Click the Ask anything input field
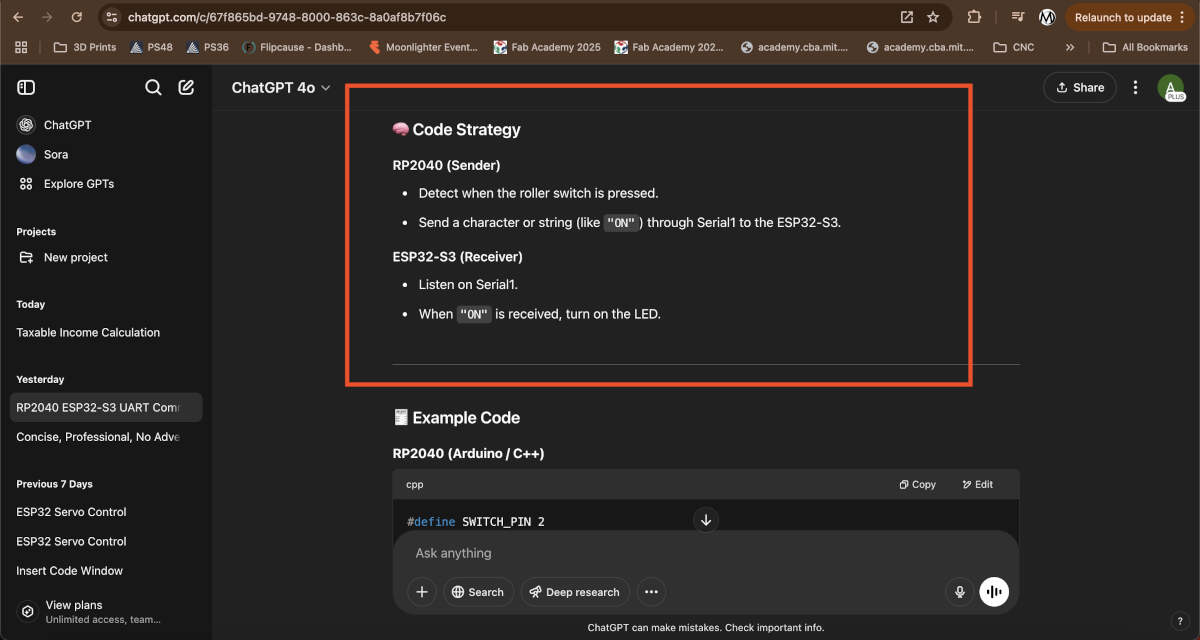The height and width of the screenshot is (640, 1200). (x=705, y=553)
